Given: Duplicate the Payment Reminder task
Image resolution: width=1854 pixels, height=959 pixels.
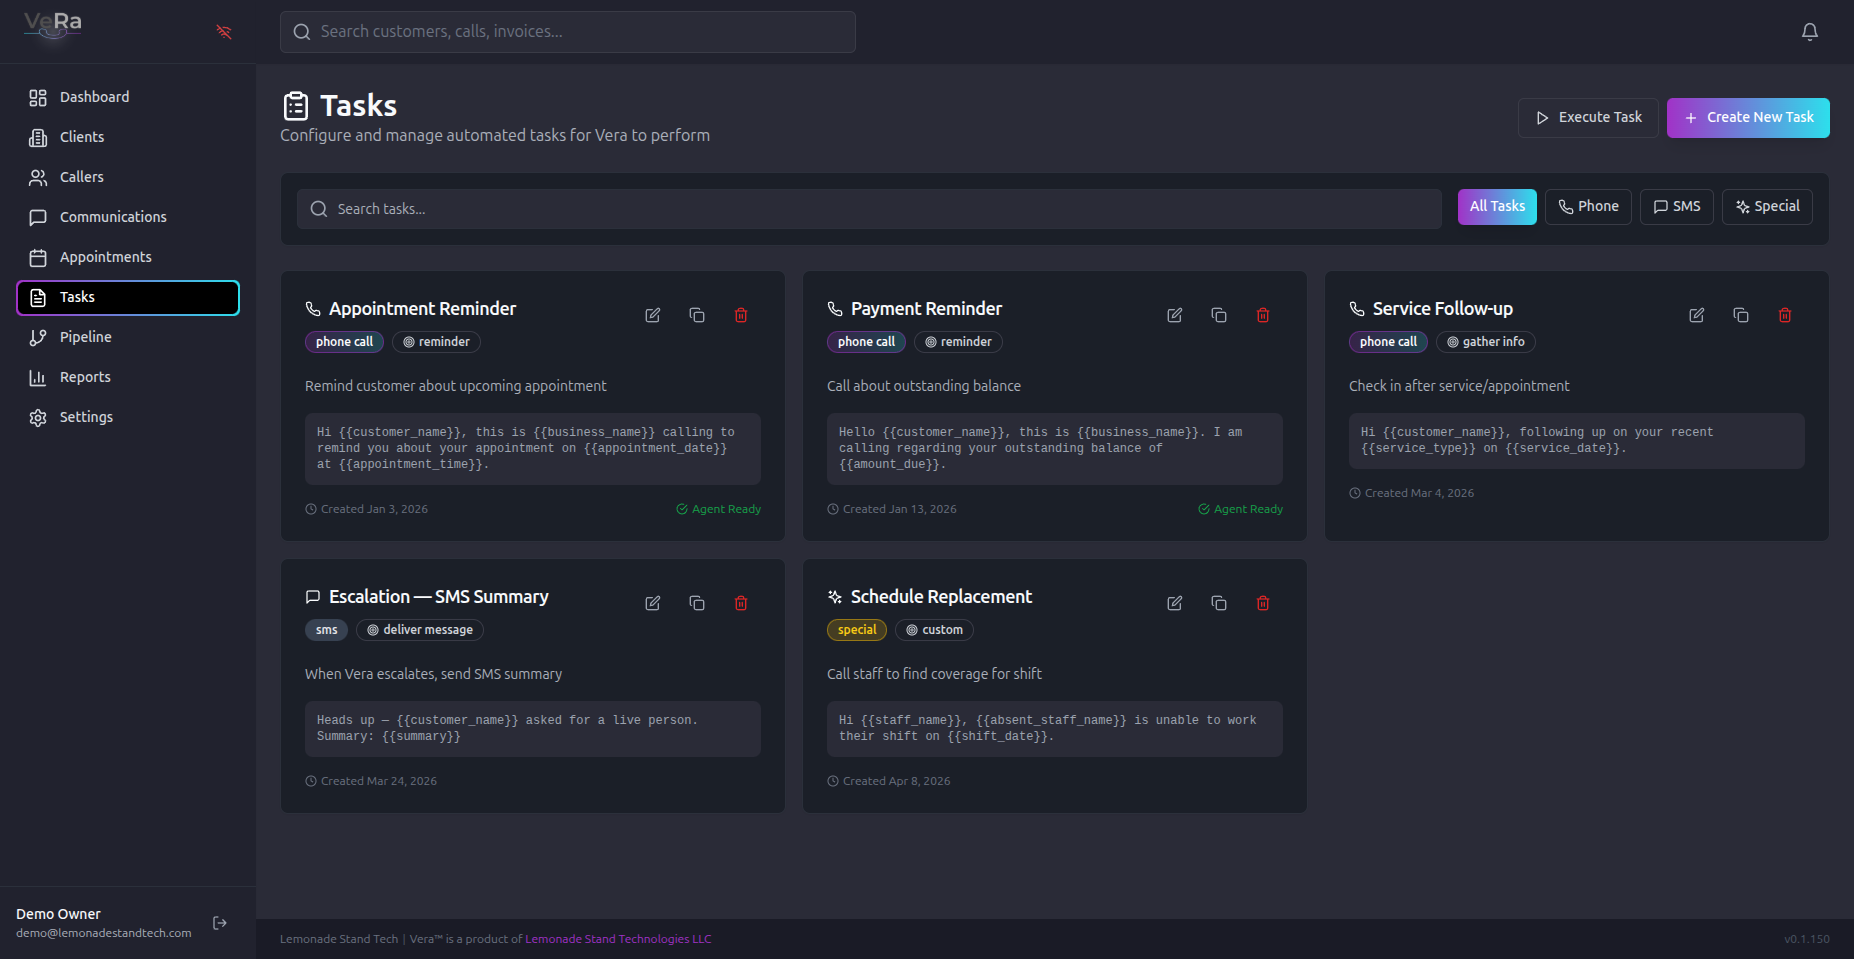Looking at the screenshot, I should tap(1219, 315).
